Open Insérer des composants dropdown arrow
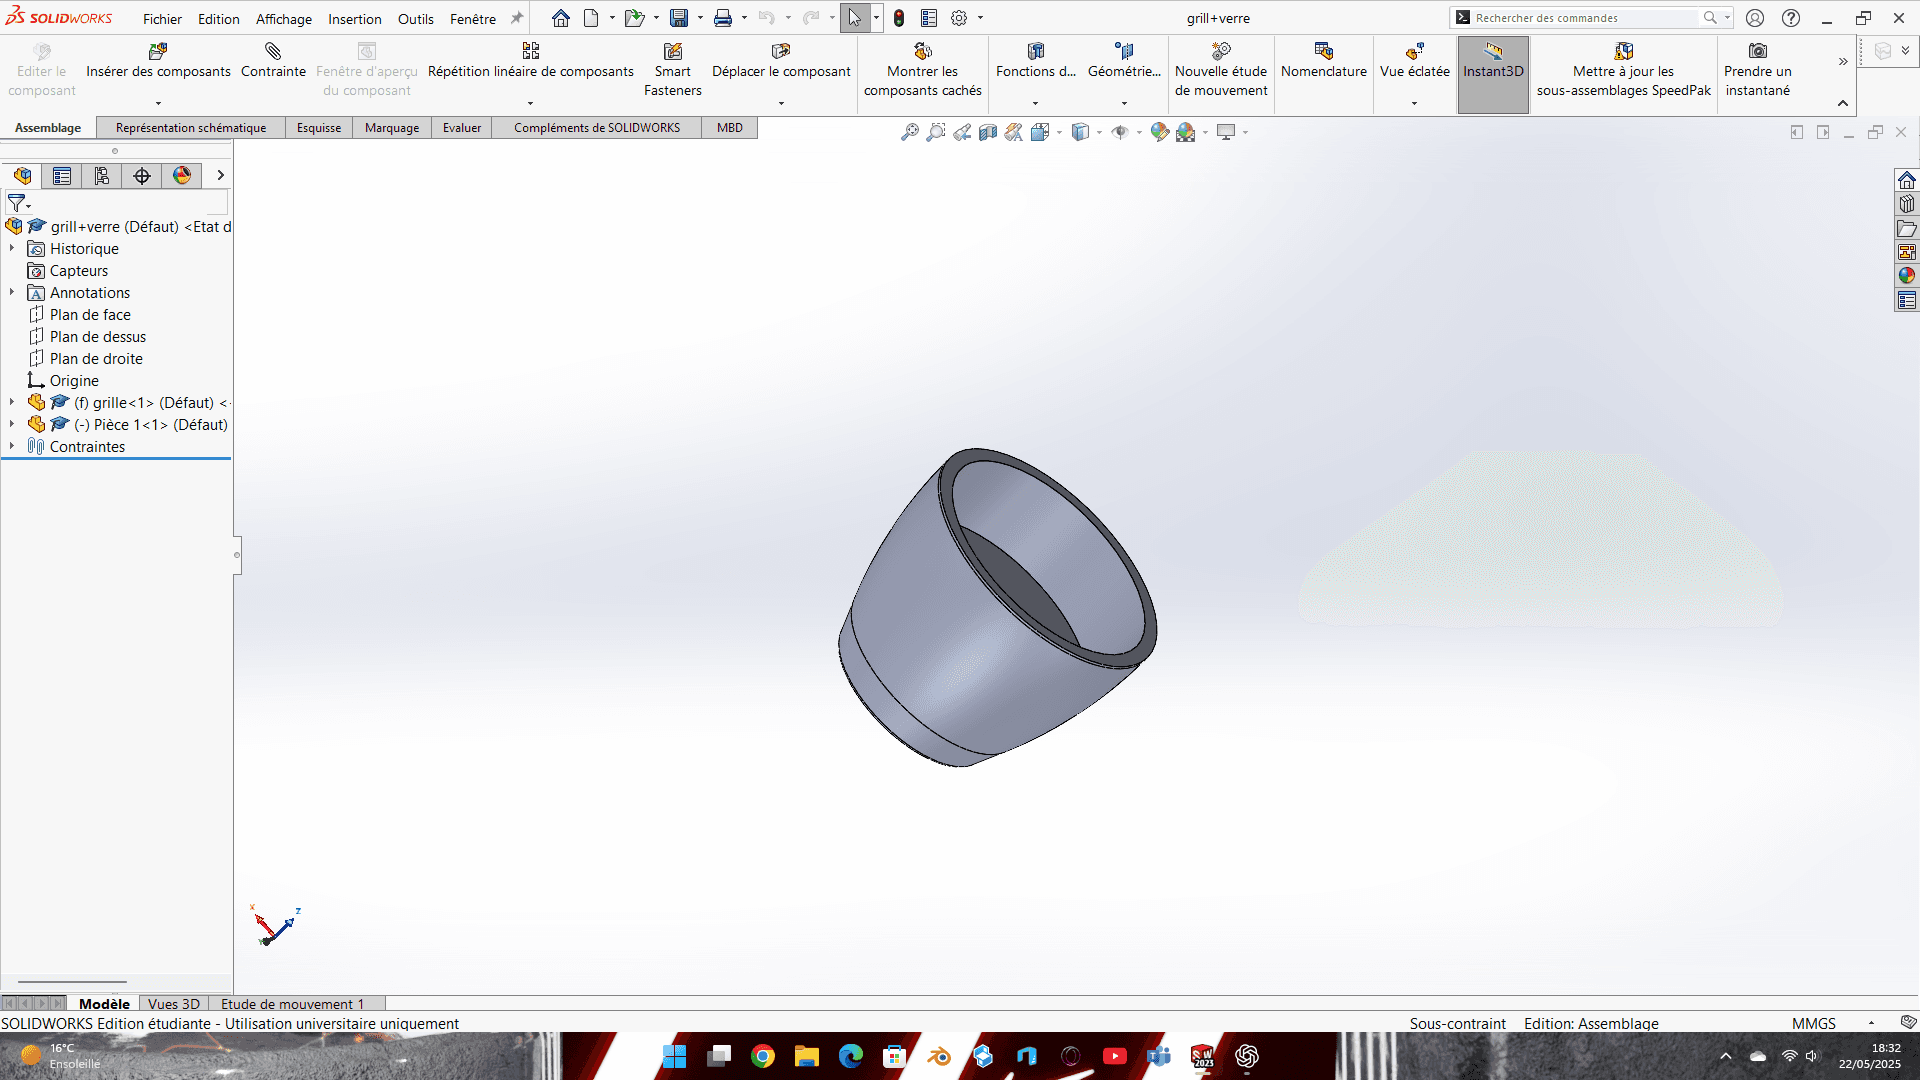 (158, 103)
